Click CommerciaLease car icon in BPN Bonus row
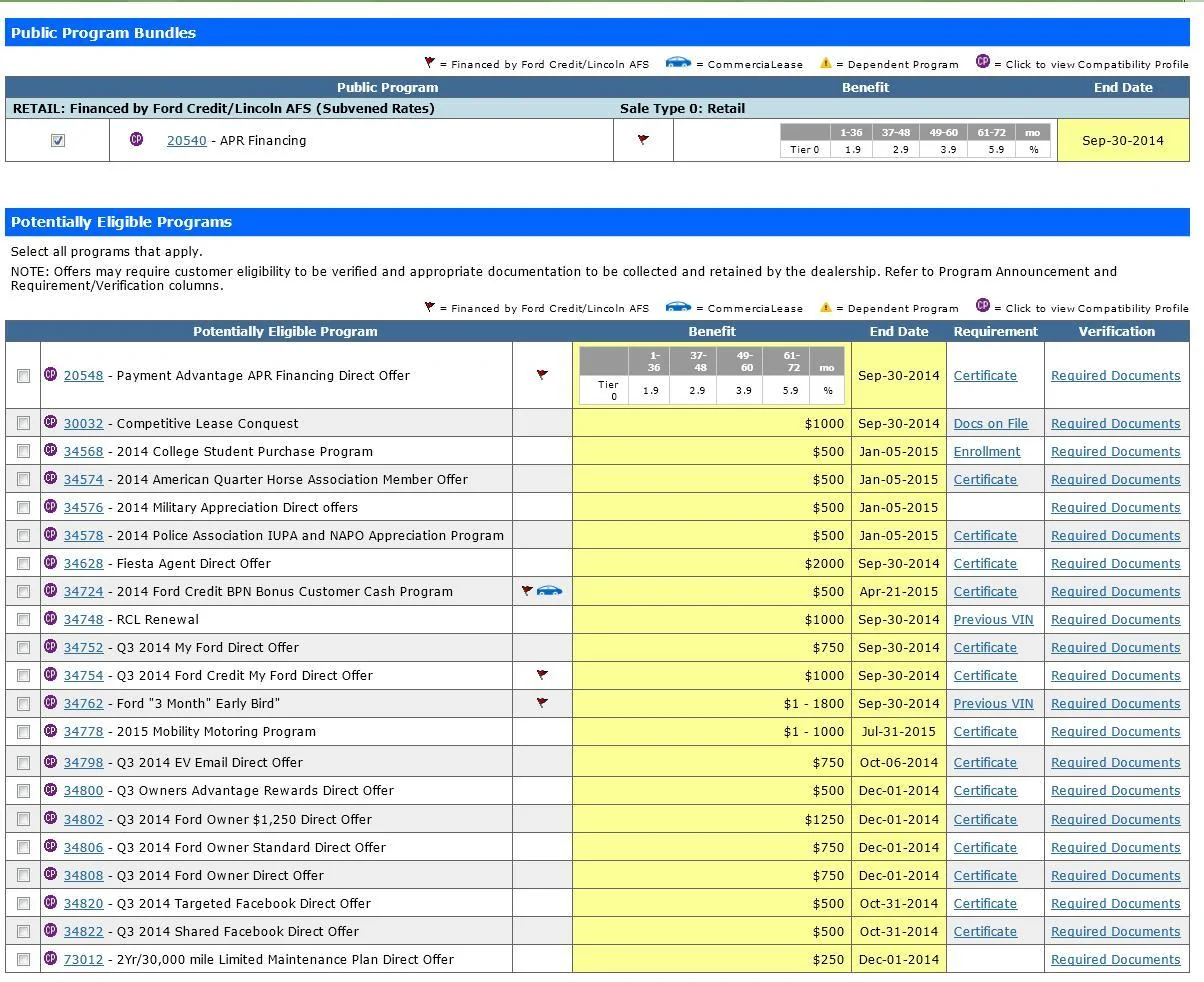 pyautogui.click(x=550, y=591)
